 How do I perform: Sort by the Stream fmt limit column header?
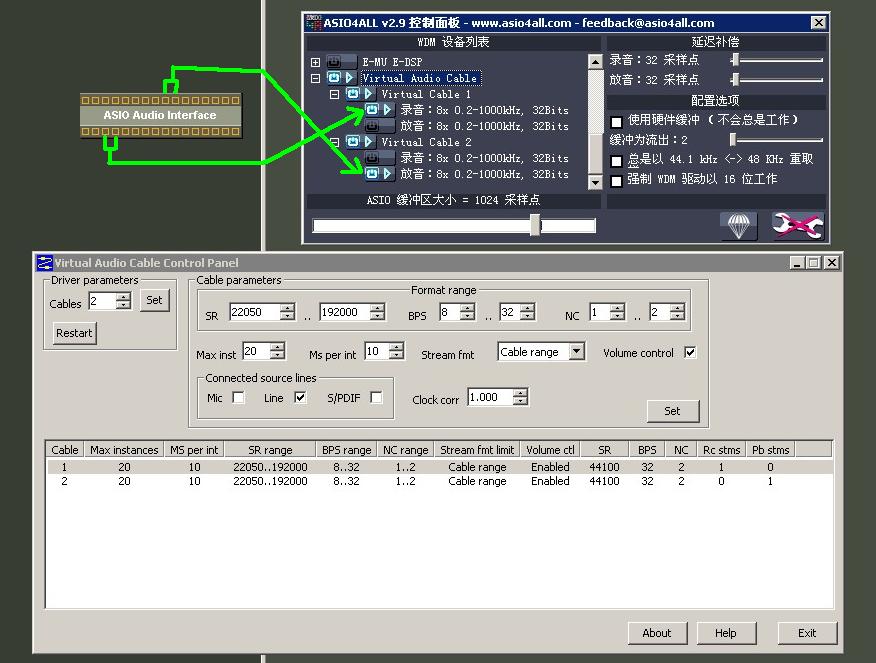tap(477, 450)
